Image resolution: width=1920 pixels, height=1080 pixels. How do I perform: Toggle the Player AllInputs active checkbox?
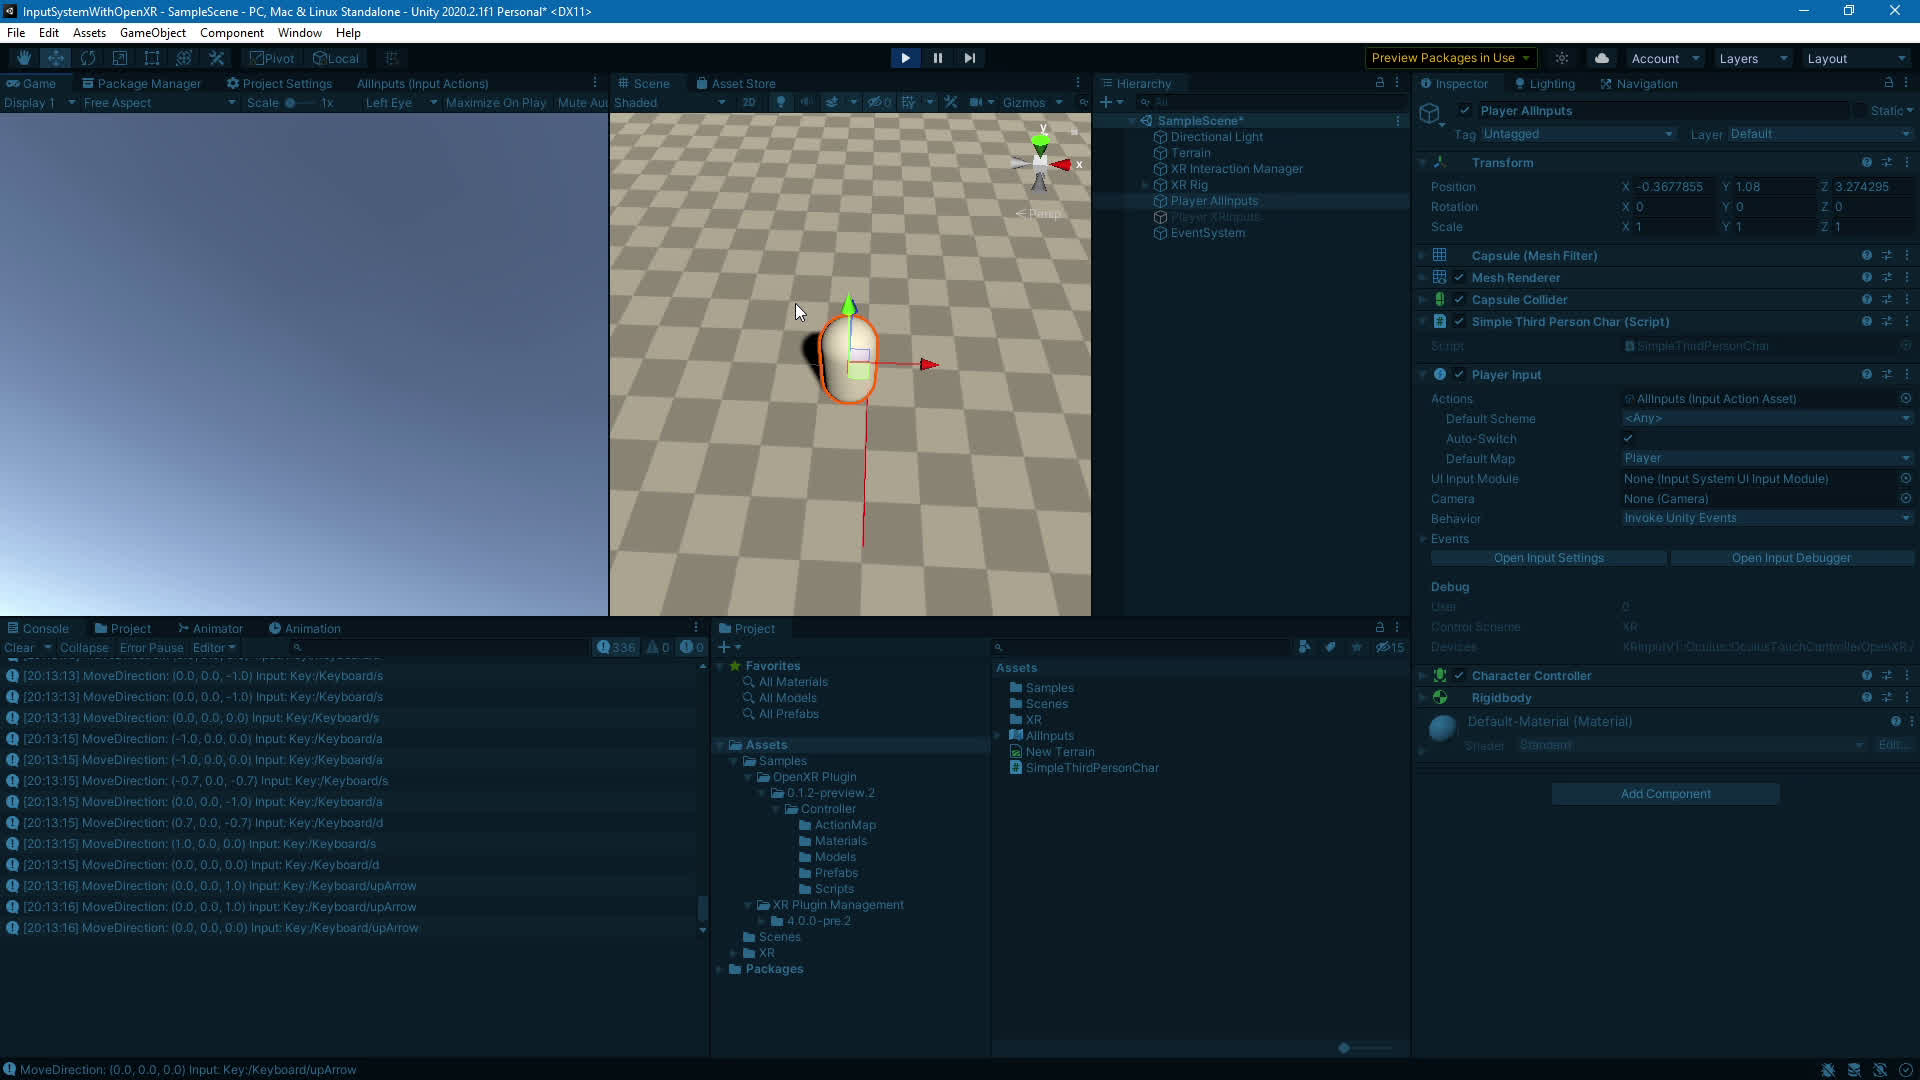1465,111
